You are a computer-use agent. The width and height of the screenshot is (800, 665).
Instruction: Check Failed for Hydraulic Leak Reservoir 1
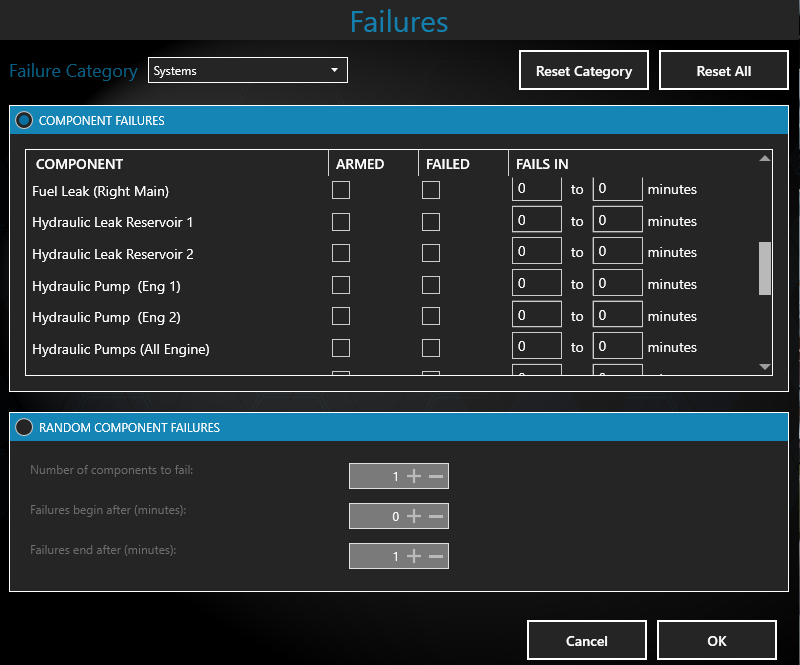[431, 222]
